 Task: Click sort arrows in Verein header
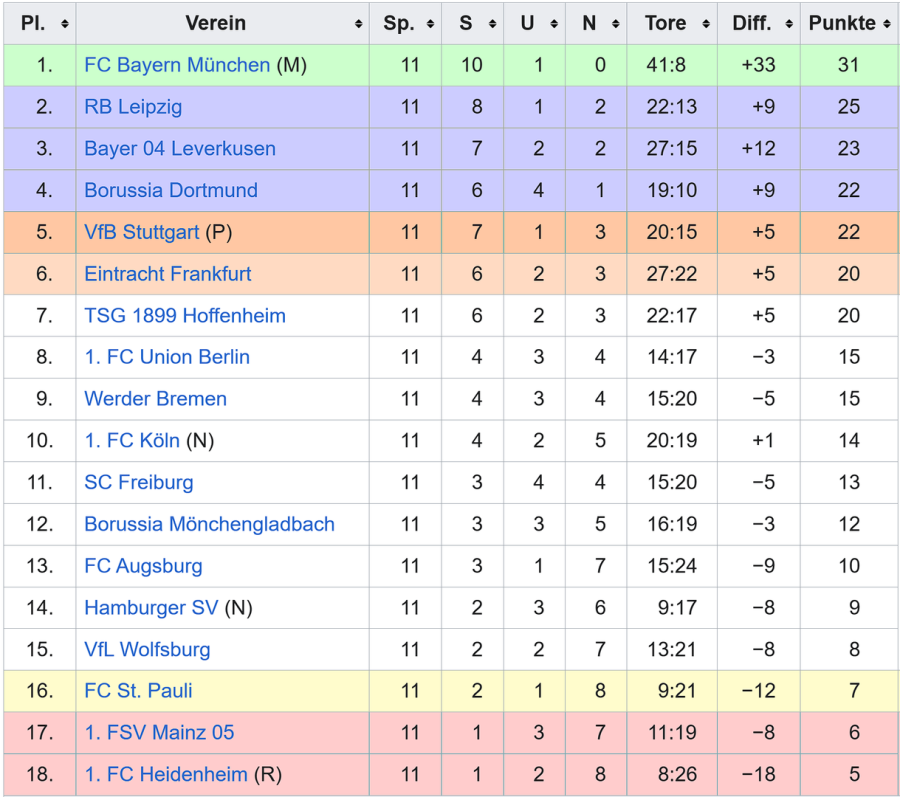pyautogui.click(x=359, y=24)
